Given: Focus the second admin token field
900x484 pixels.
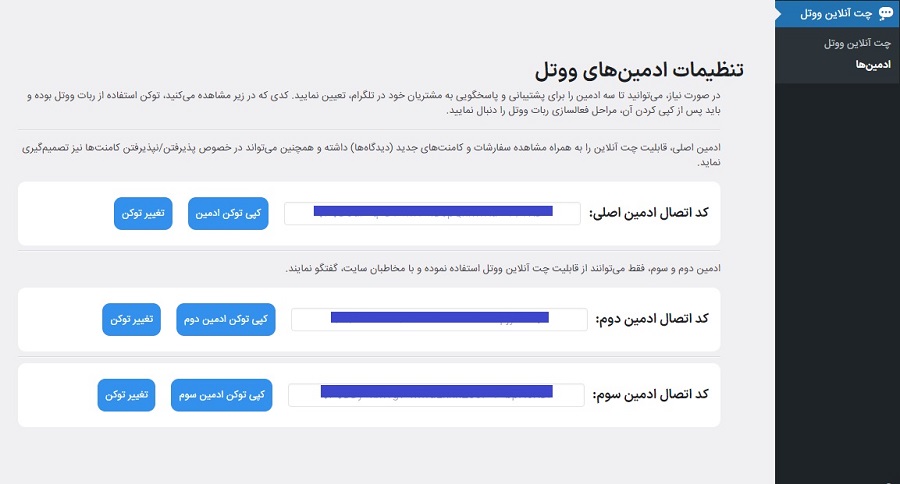Looking at the screenshot, I should pyautogui.click(x=439, y=319).
